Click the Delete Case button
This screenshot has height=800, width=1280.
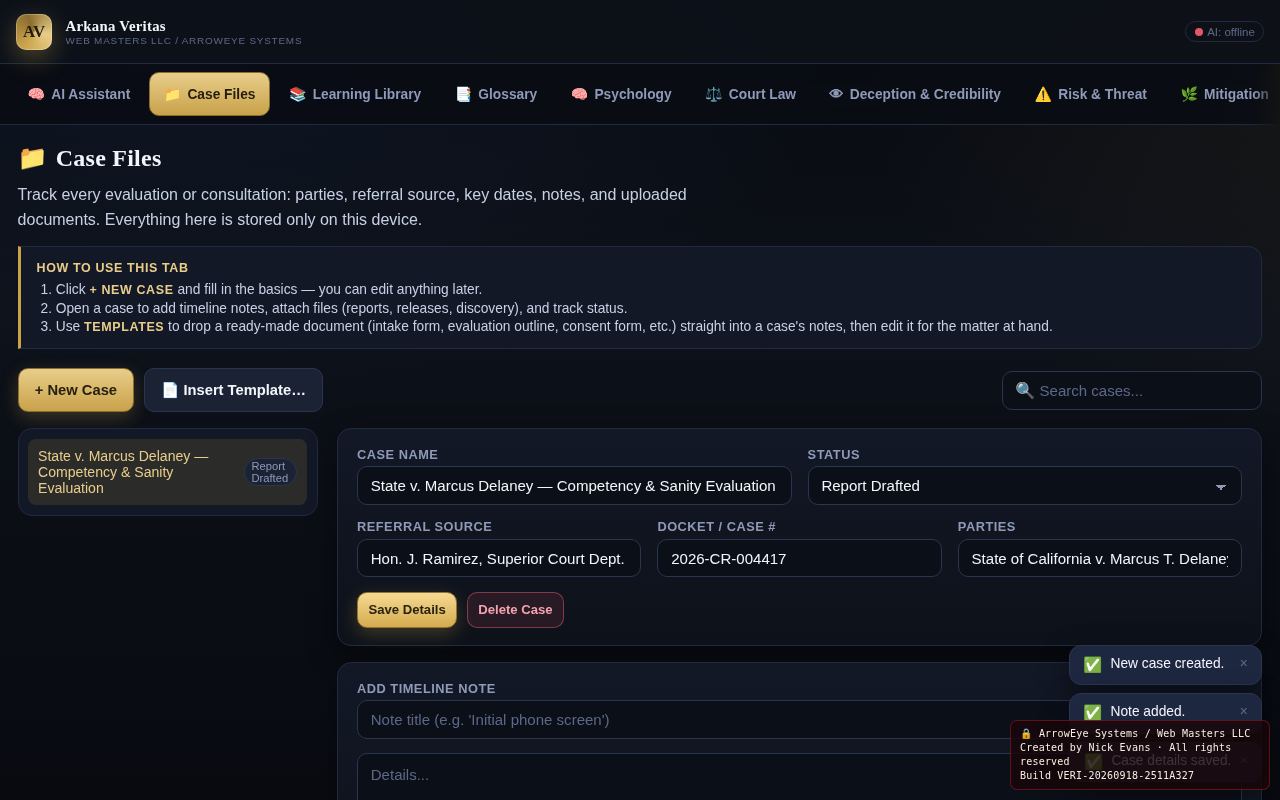[x=515, y=610]
